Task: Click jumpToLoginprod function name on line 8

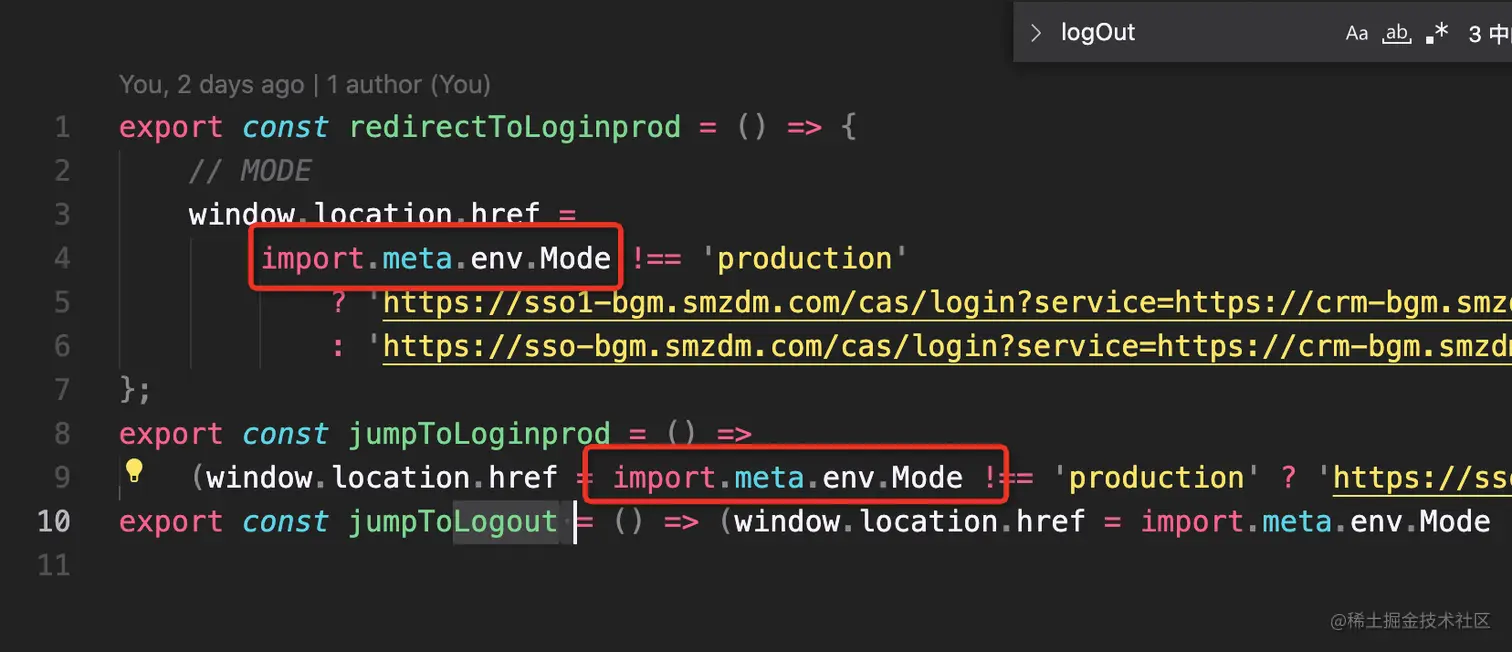Action: click(x=478, y=434)
